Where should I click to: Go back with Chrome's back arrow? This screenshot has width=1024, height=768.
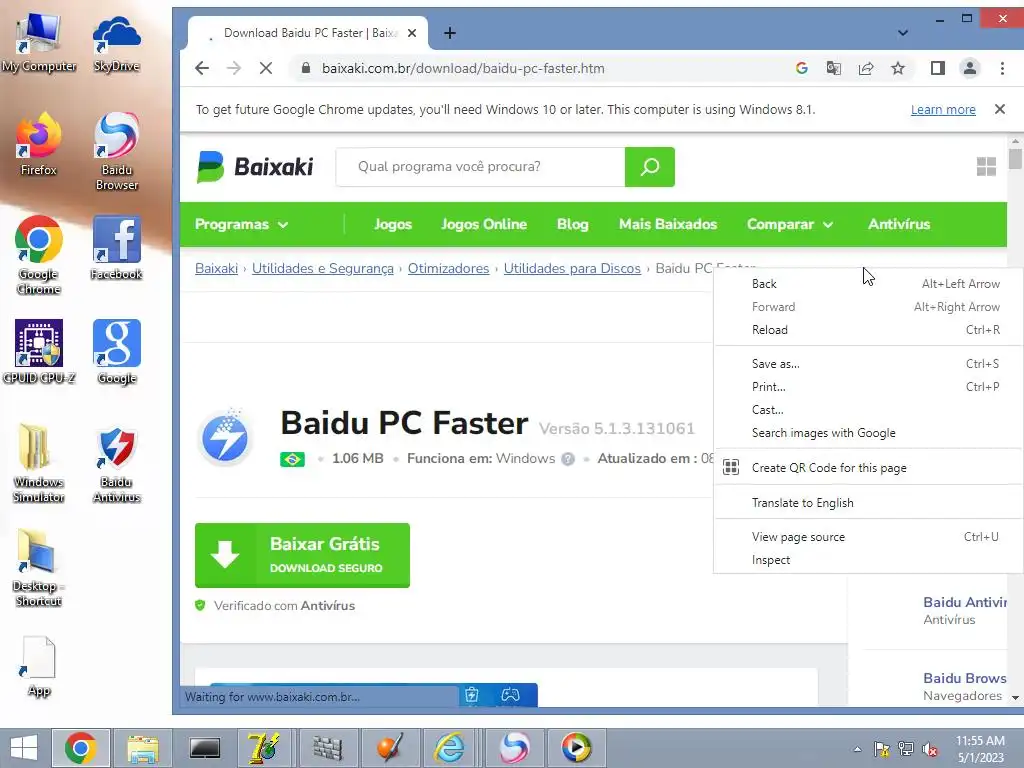(202, 68)
